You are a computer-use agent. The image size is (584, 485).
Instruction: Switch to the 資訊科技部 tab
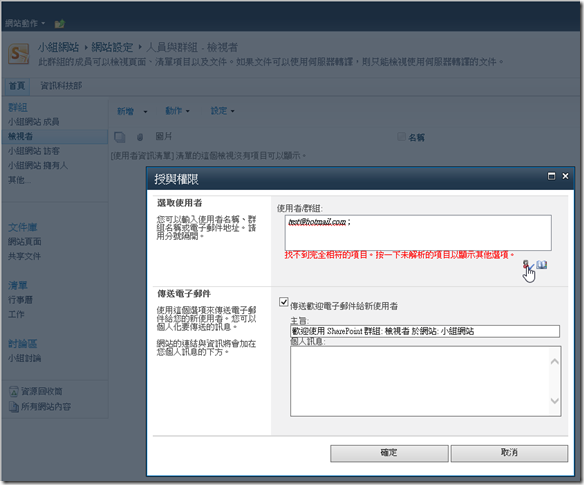tap(61, 86)
